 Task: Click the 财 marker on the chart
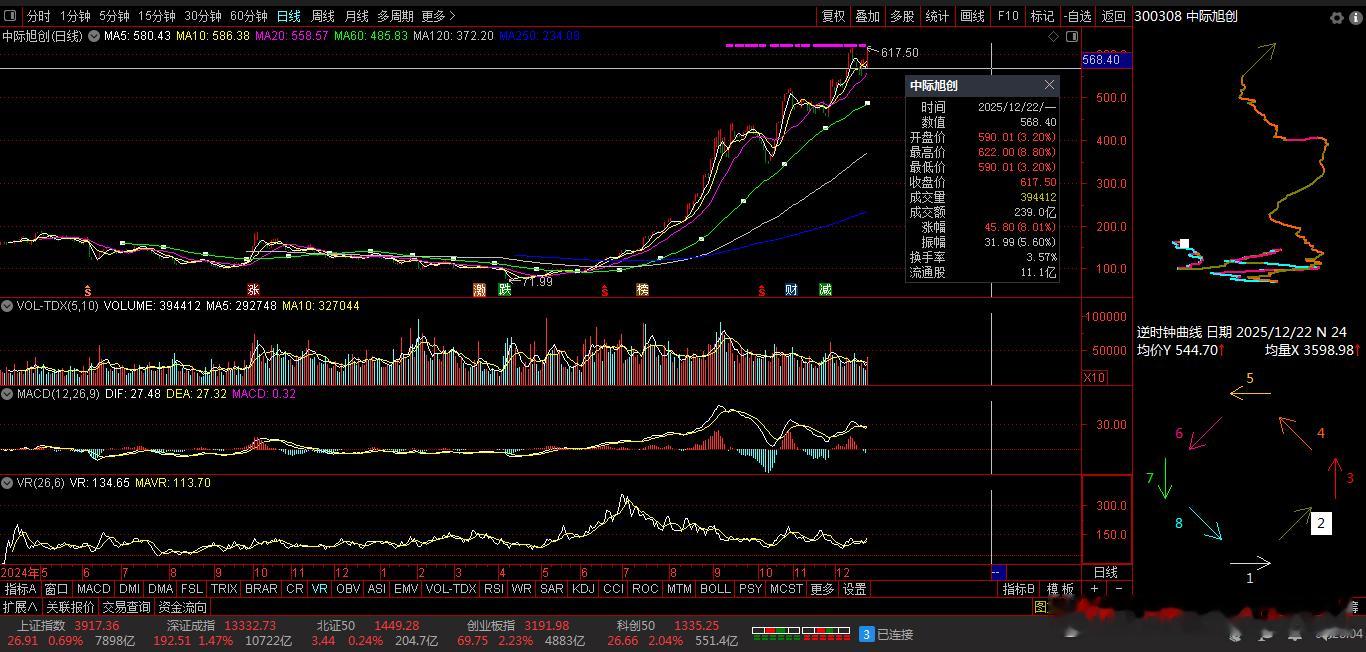[791, 290]
